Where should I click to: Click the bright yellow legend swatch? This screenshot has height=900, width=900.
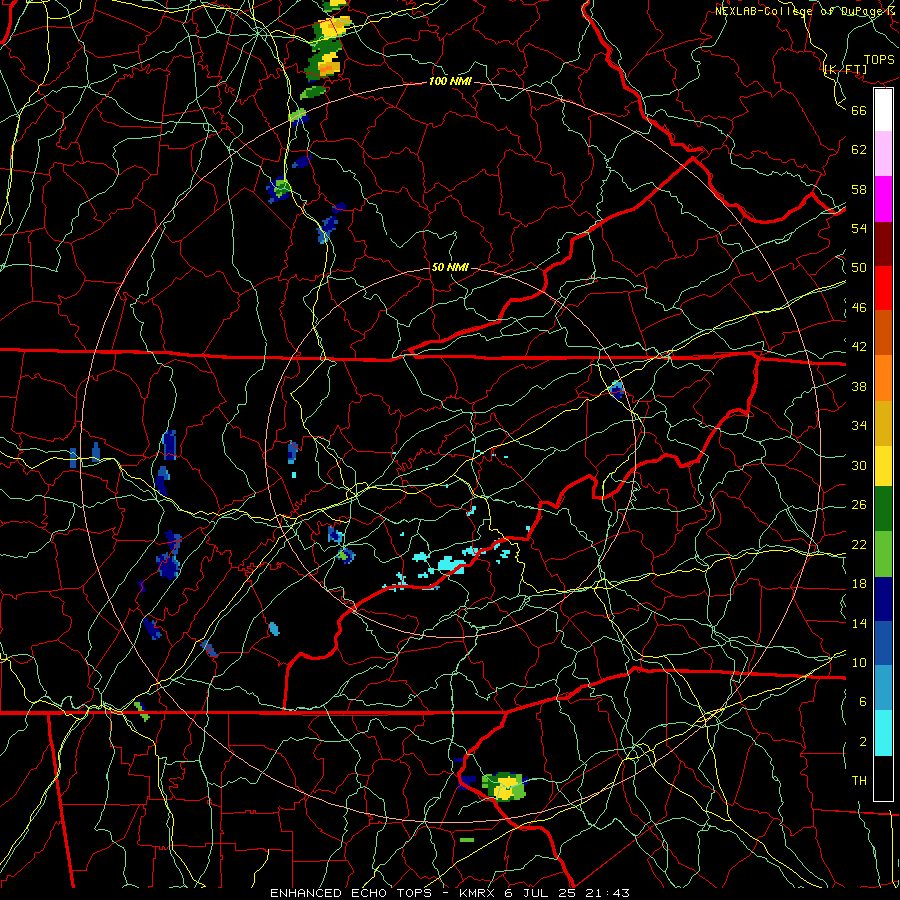(883, 466)
